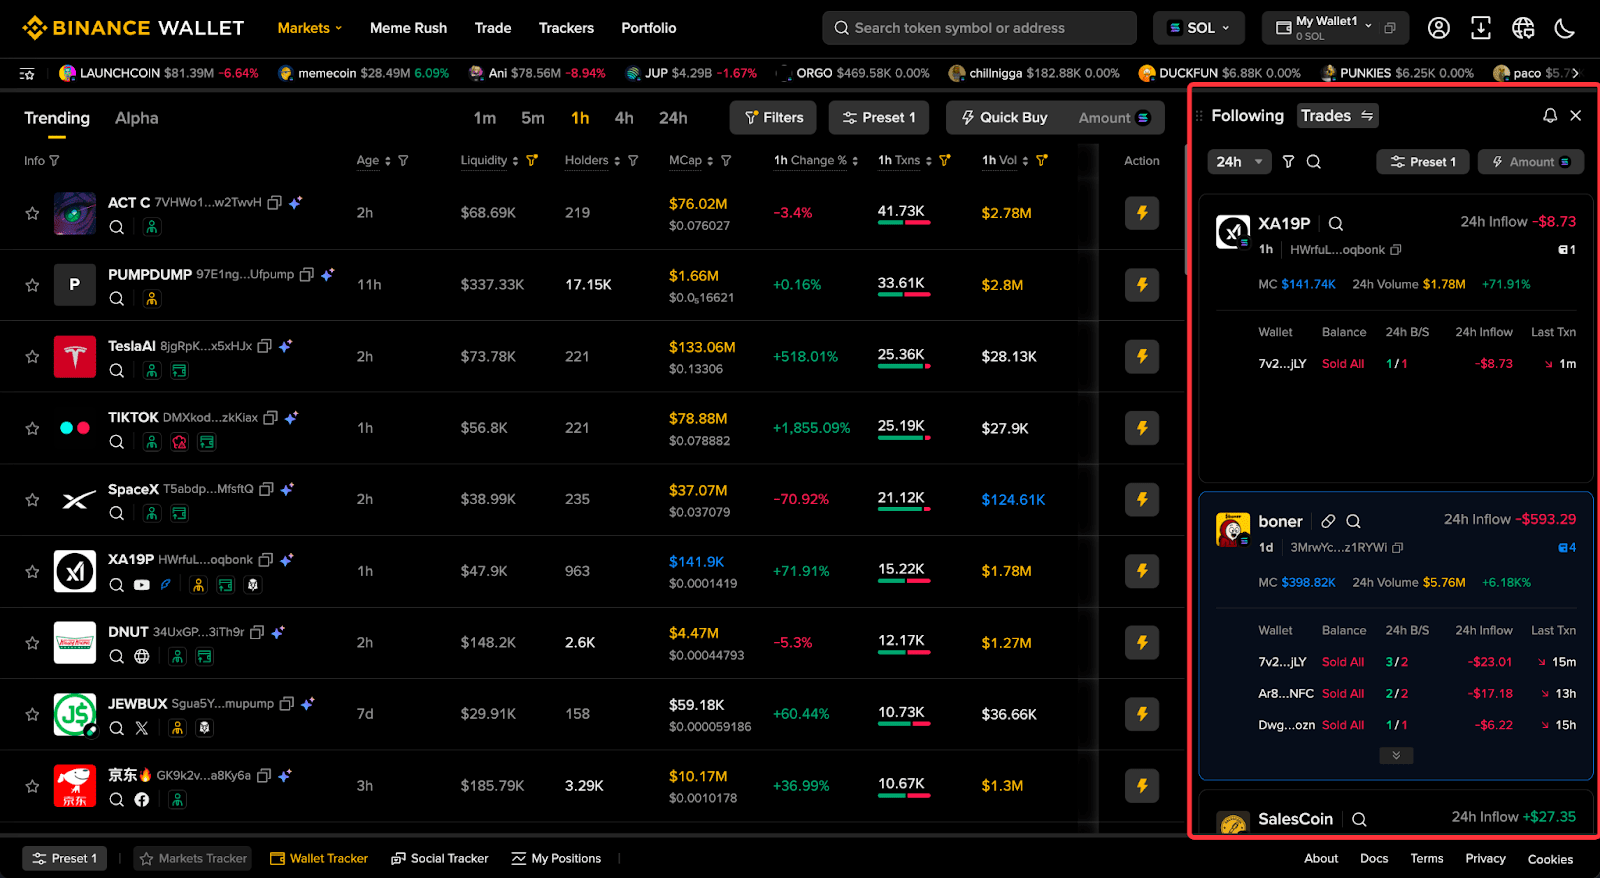This screenshot has height=878, width=1600.
Task: Search XA19P card magnifier icon
Action: pyautogui.click(x=1336, y=224)
